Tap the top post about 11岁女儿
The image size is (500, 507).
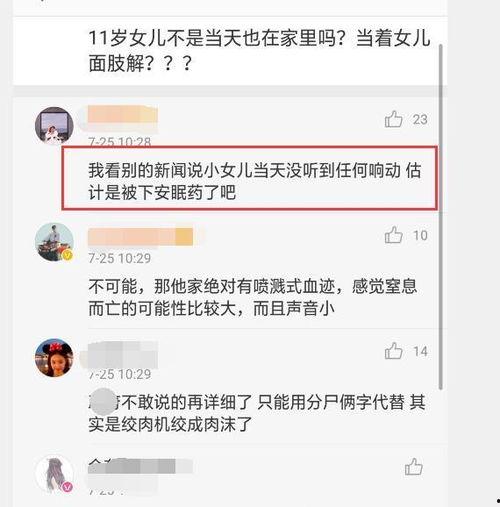[259, 51]
